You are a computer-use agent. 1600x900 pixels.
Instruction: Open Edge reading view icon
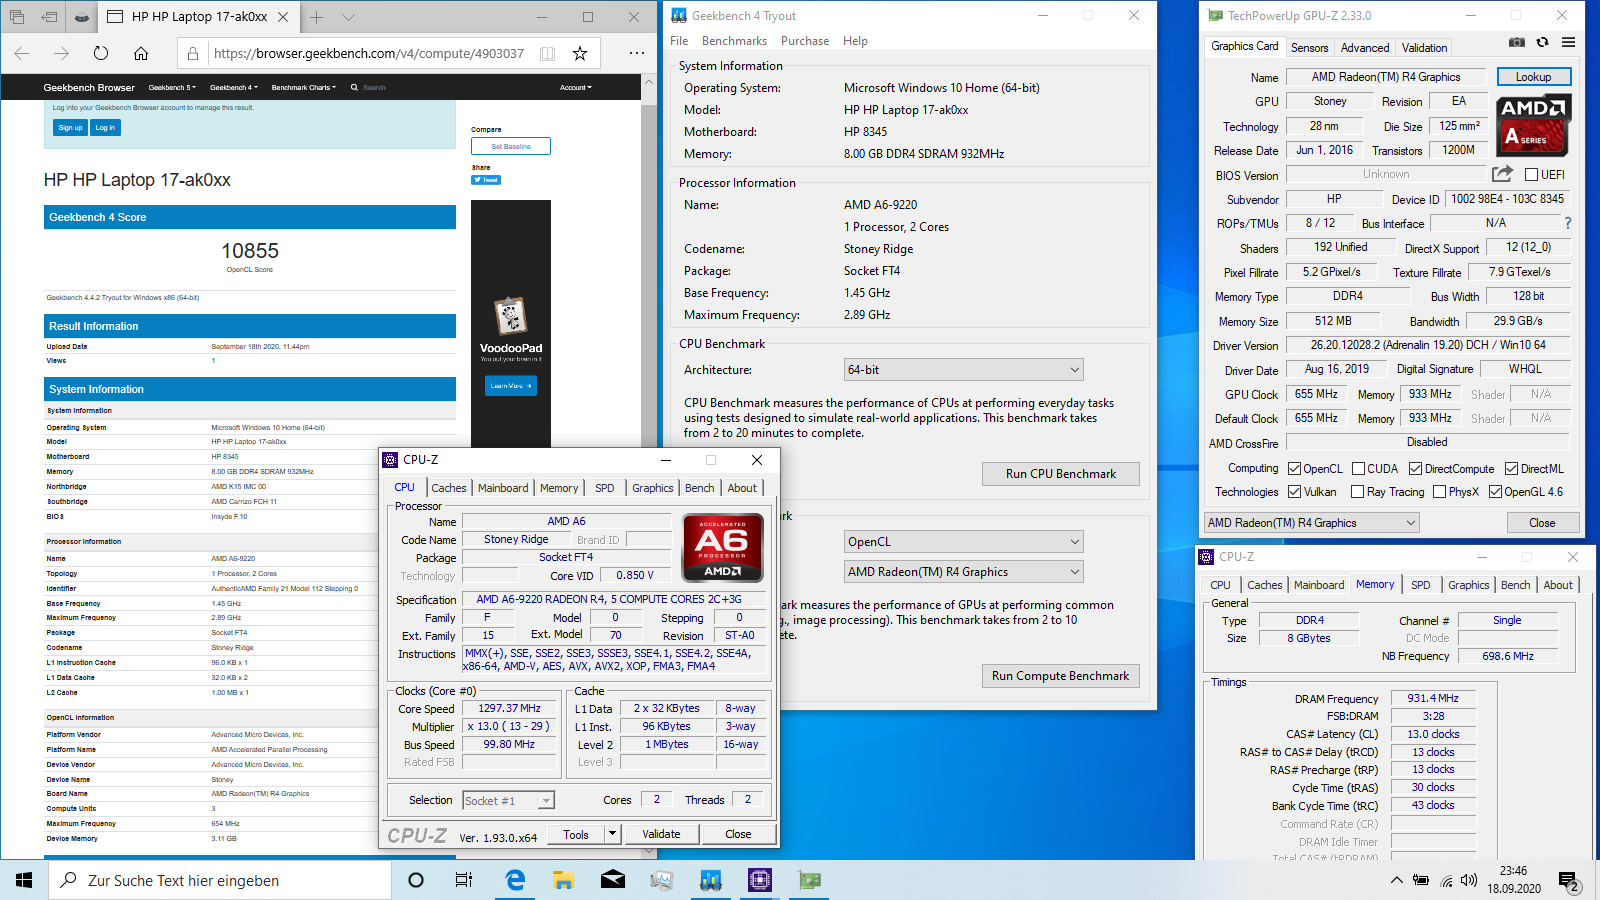point(547,53)
